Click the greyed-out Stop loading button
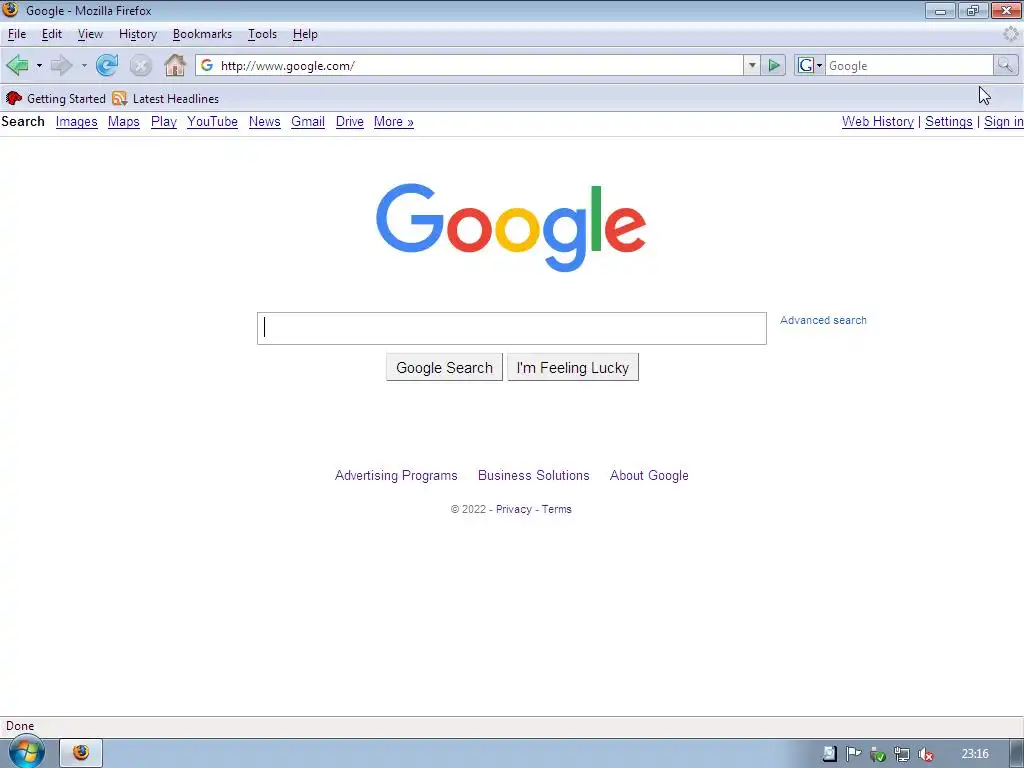The width and height of the screenshot is (1024, 768). (140, 65)
